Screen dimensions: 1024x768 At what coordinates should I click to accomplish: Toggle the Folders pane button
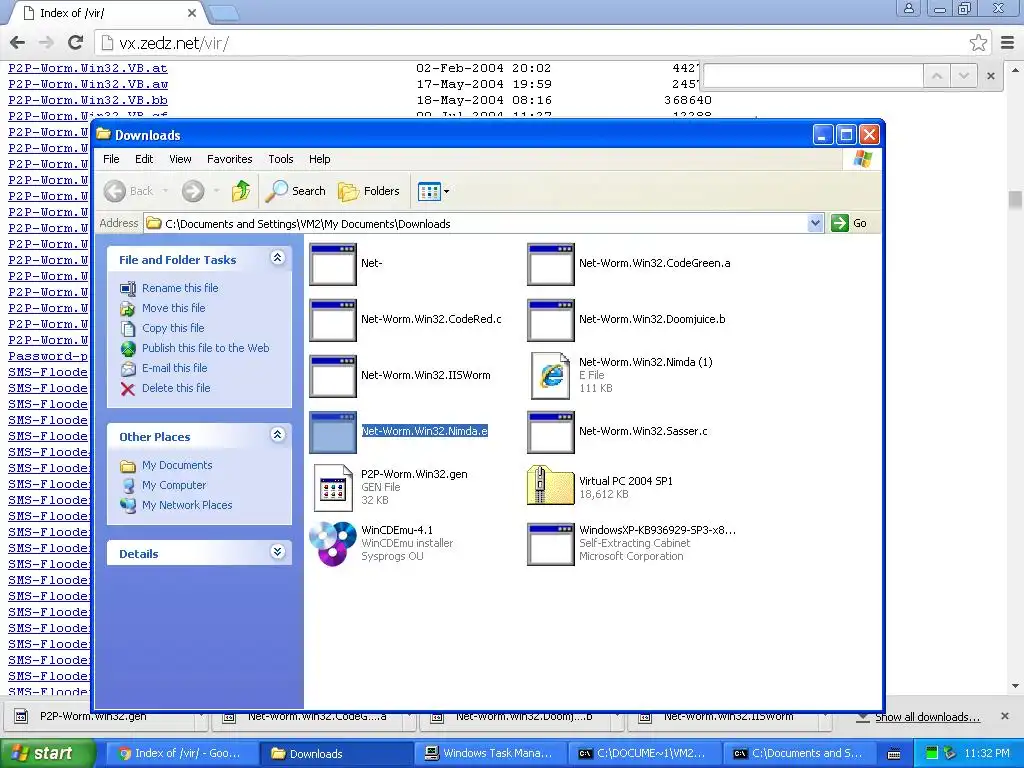(368, 191)
